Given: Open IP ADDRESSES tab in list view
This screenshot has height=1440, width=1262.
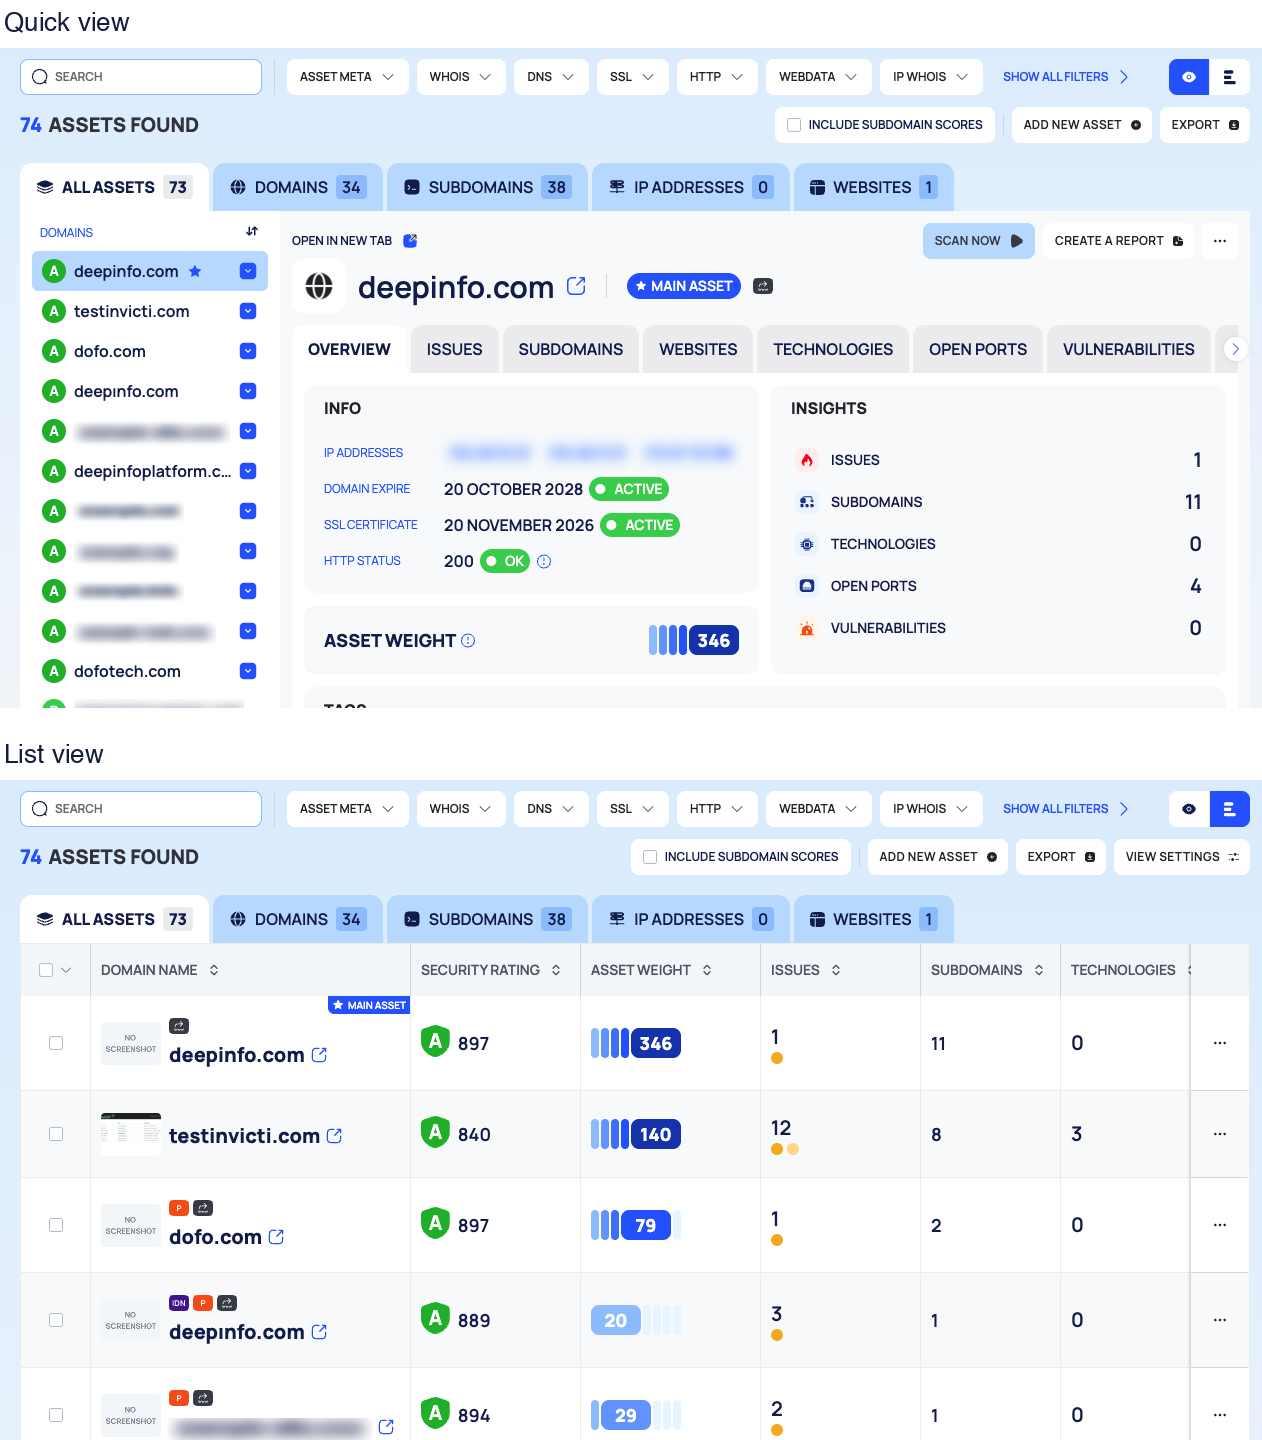Looking at the screenshot, I should [691, 919].
